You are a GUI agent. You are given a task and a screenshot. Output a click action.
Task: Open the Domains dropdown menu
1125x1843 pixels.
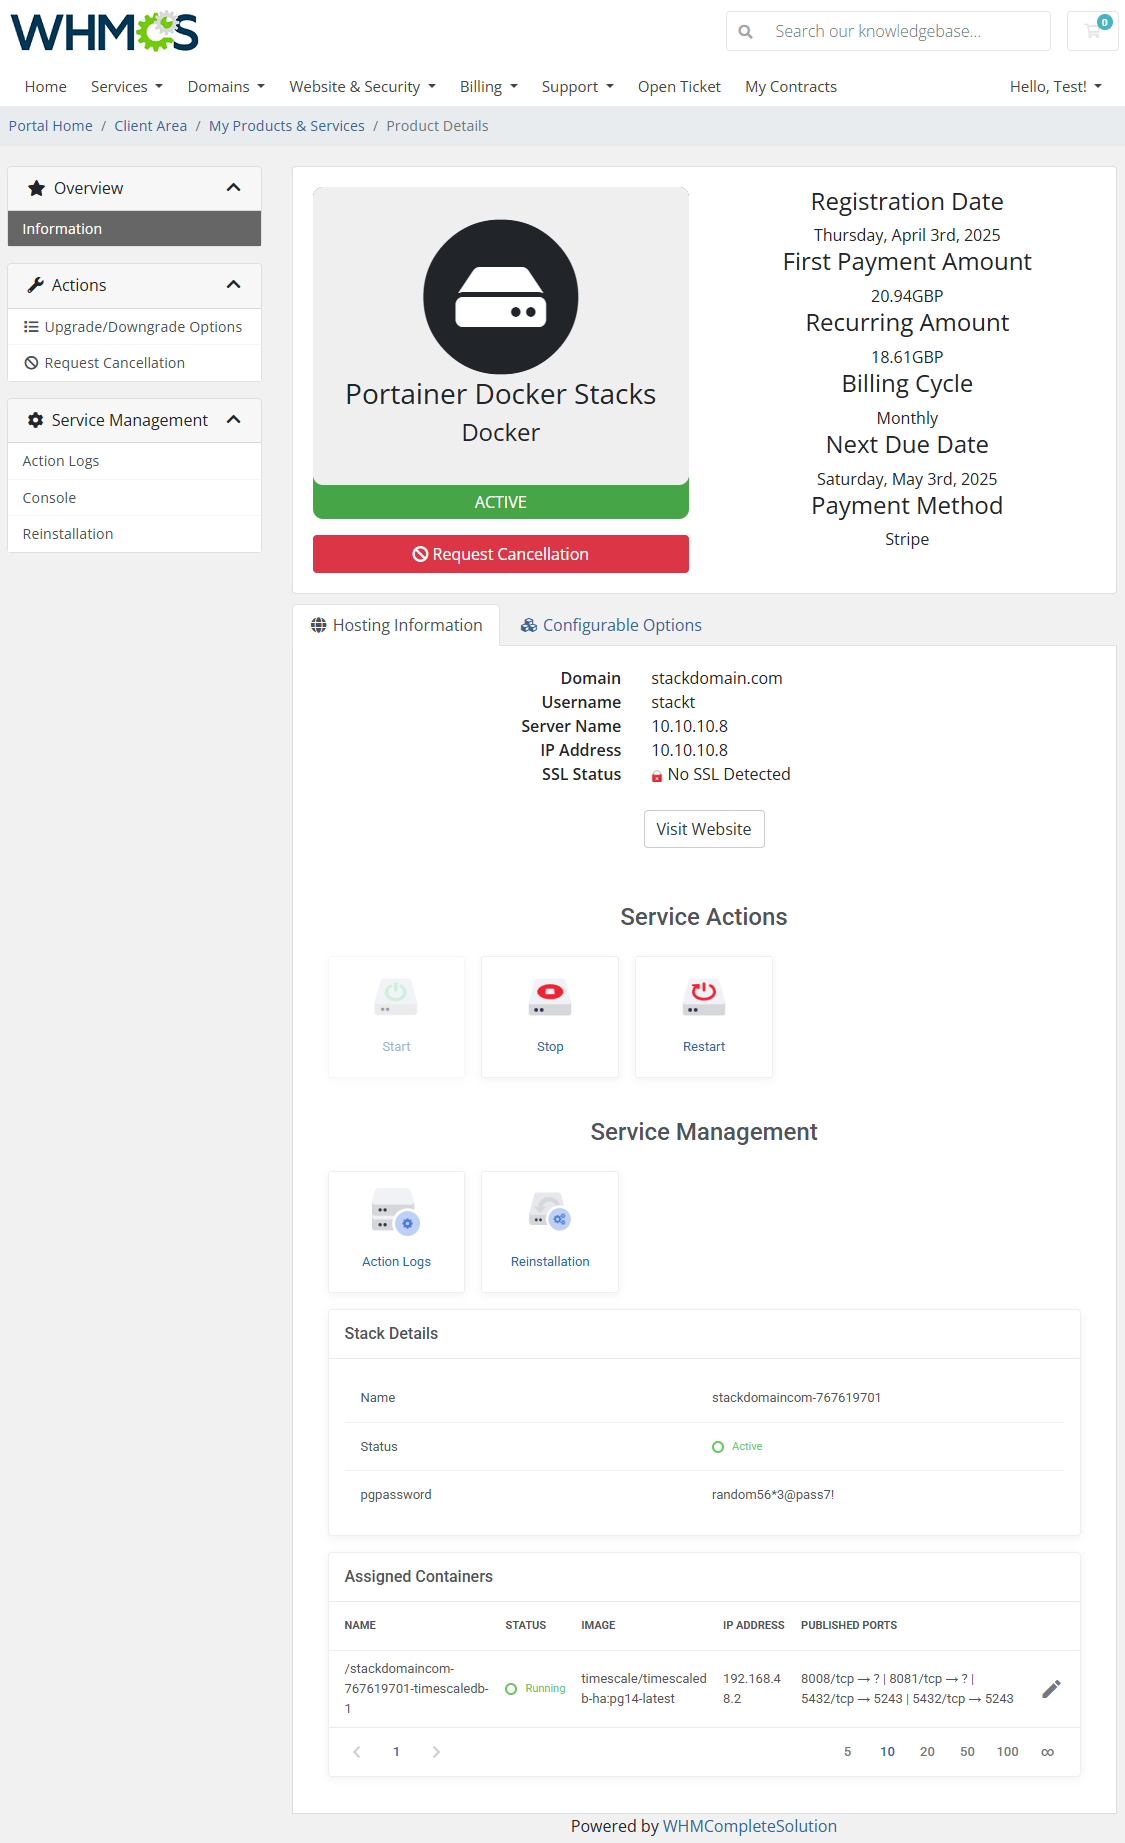pos(226,87)
